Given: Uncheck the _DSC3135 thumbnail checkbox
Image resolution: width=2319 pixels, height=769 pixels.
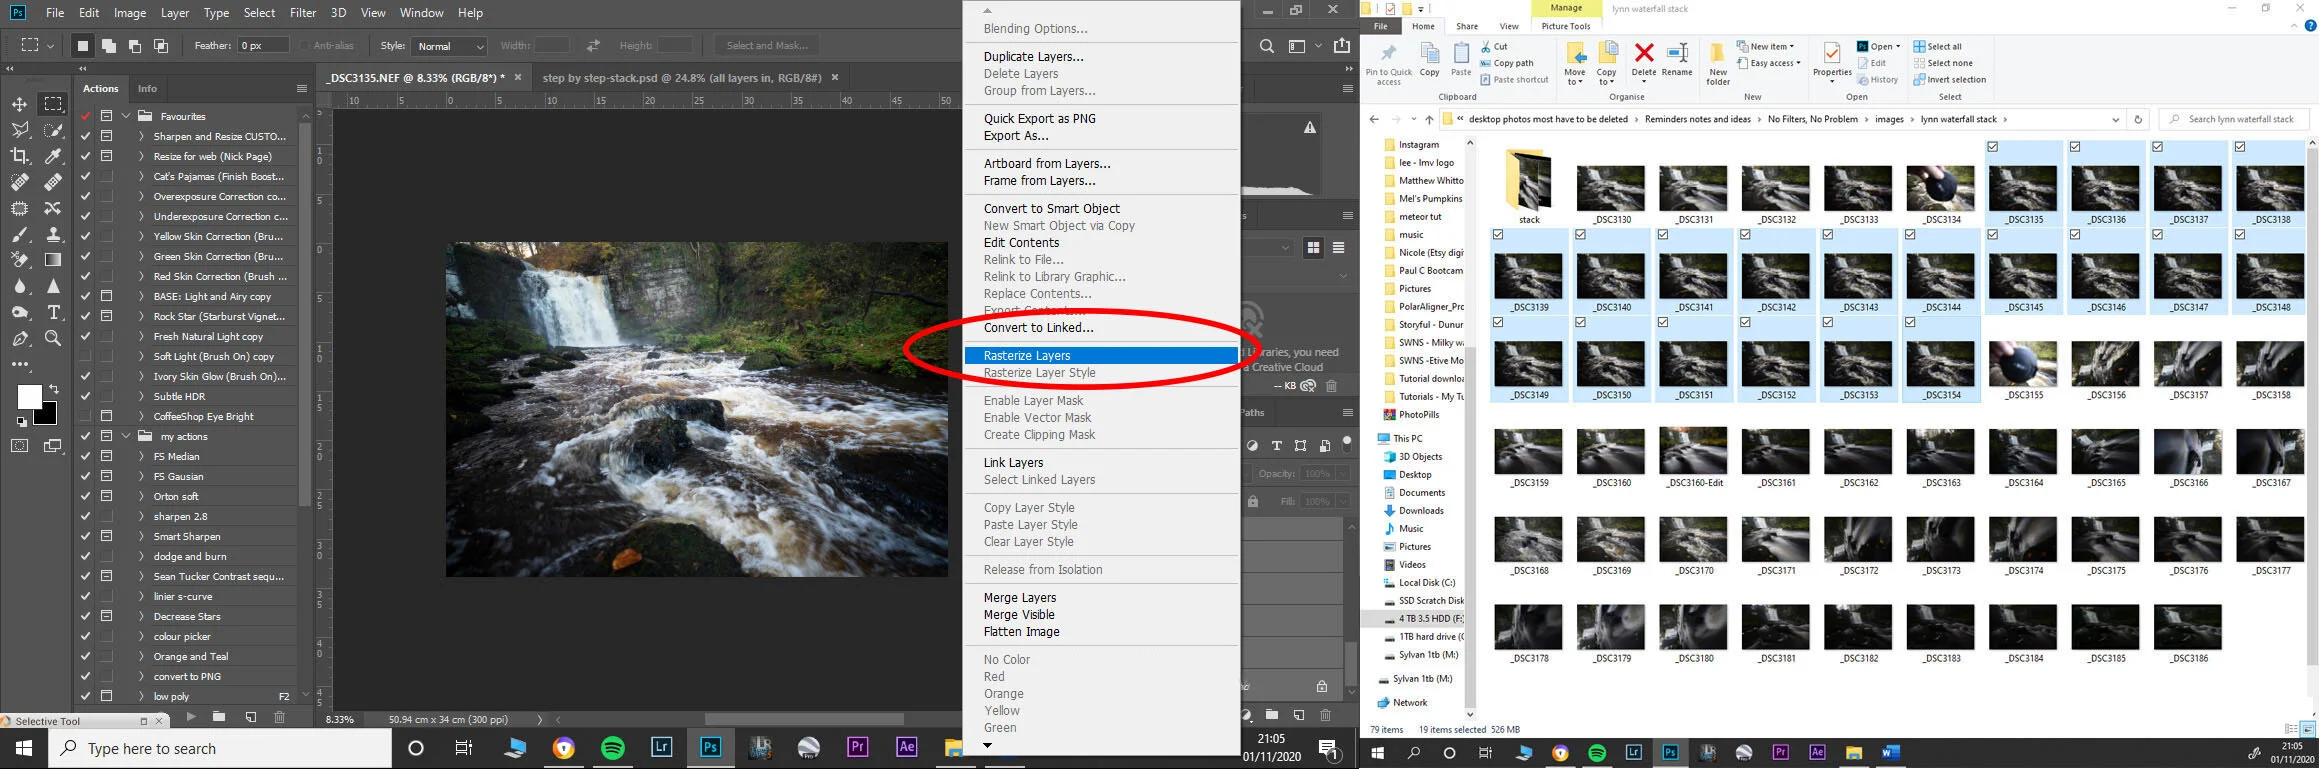Looking at the screenshot, I should point(1993,147).
